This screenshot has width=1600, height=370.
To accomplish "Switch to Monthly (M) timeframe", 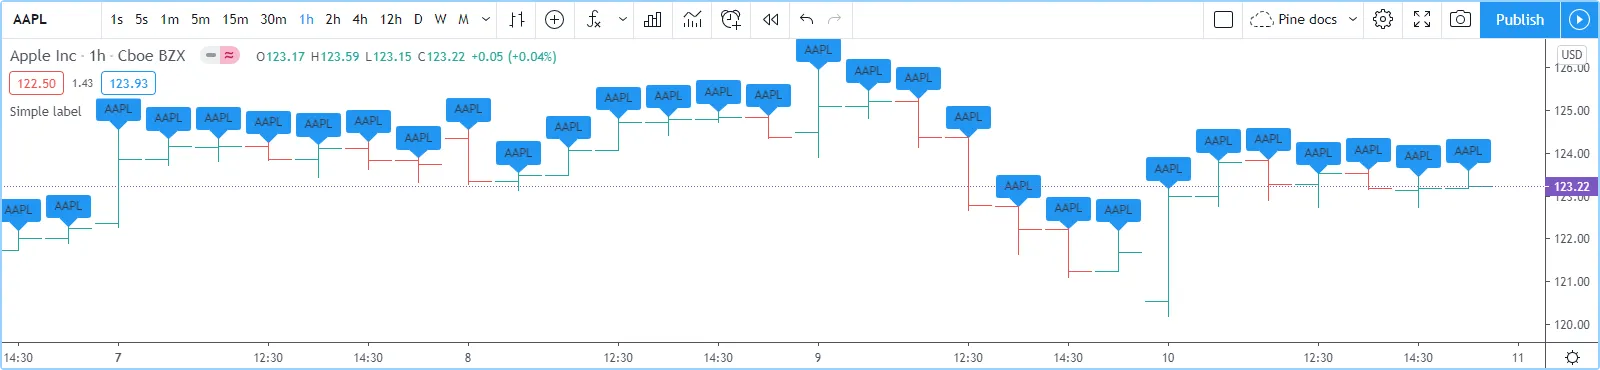I will (463, 19).
